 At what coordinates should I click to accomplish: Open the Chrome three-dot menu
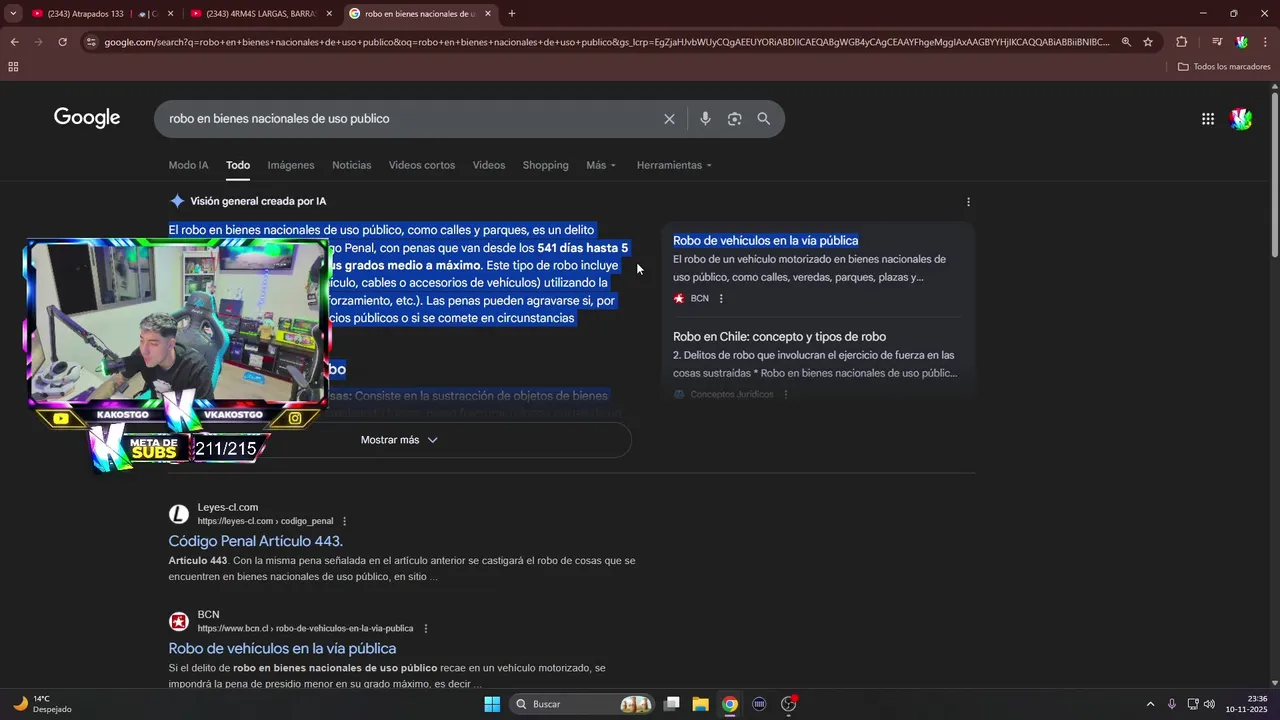tap(1265, 42)
